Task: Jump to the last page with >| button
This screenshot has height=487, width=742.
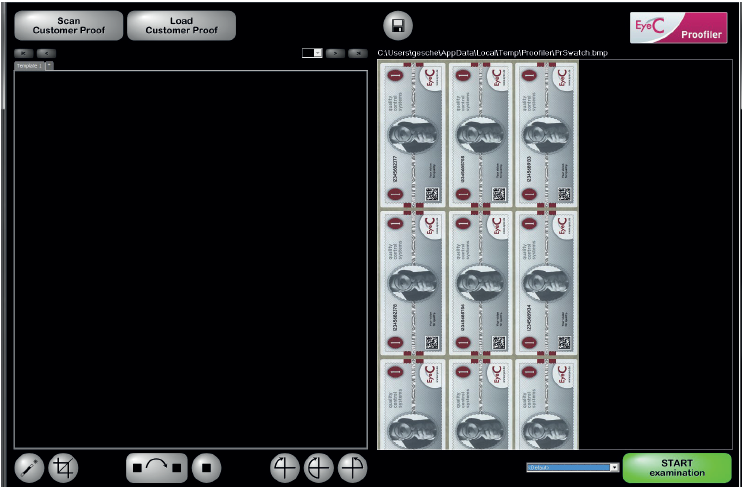Action: [x=358, y=53]
